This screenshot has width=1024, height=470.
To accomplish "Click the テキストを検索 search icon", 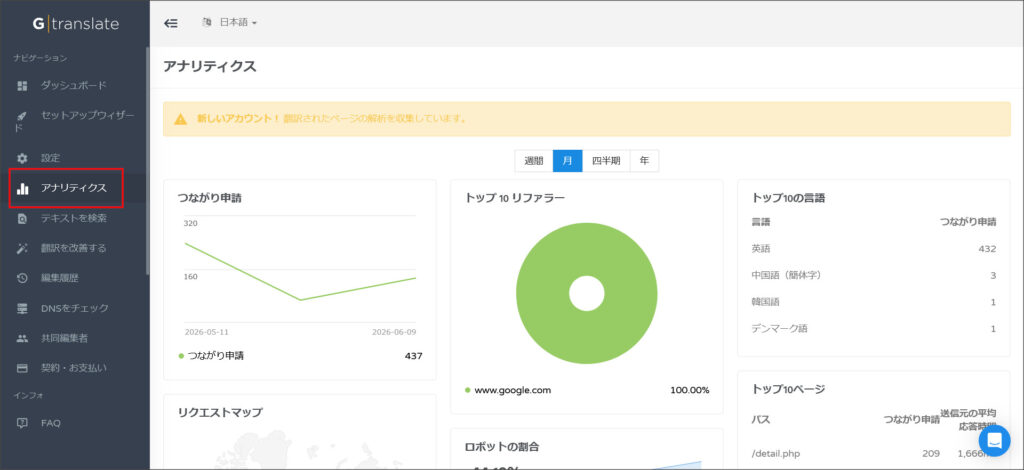I will click(22, 219).
